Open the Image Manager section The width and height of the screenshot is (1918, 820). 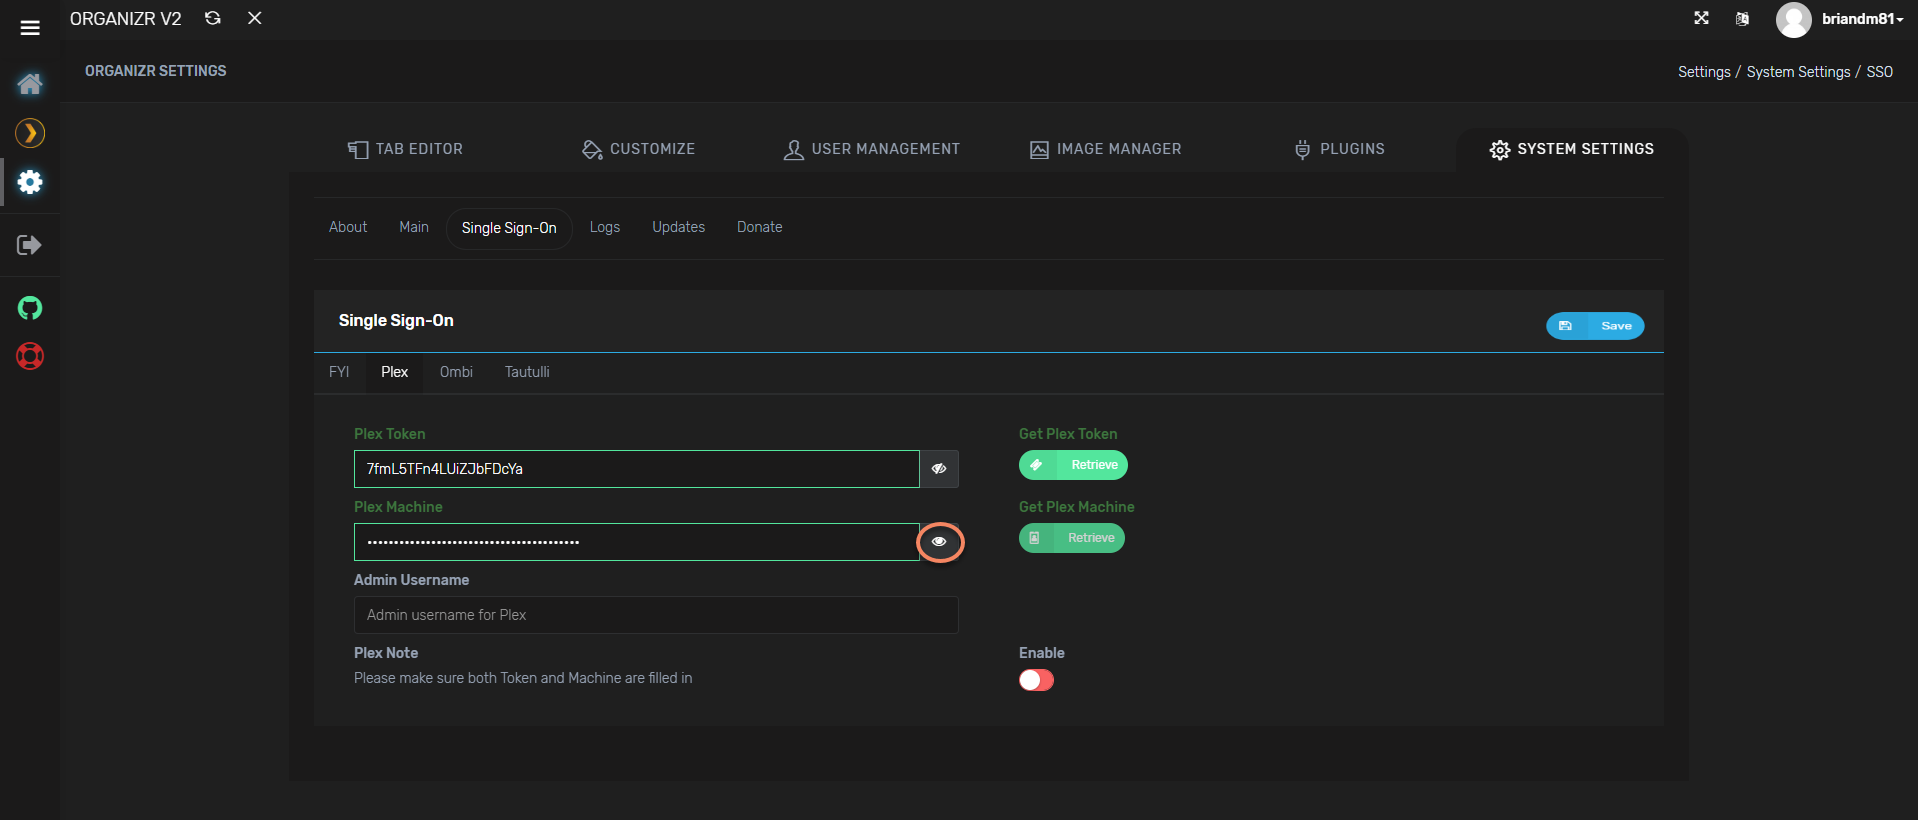1105,149
